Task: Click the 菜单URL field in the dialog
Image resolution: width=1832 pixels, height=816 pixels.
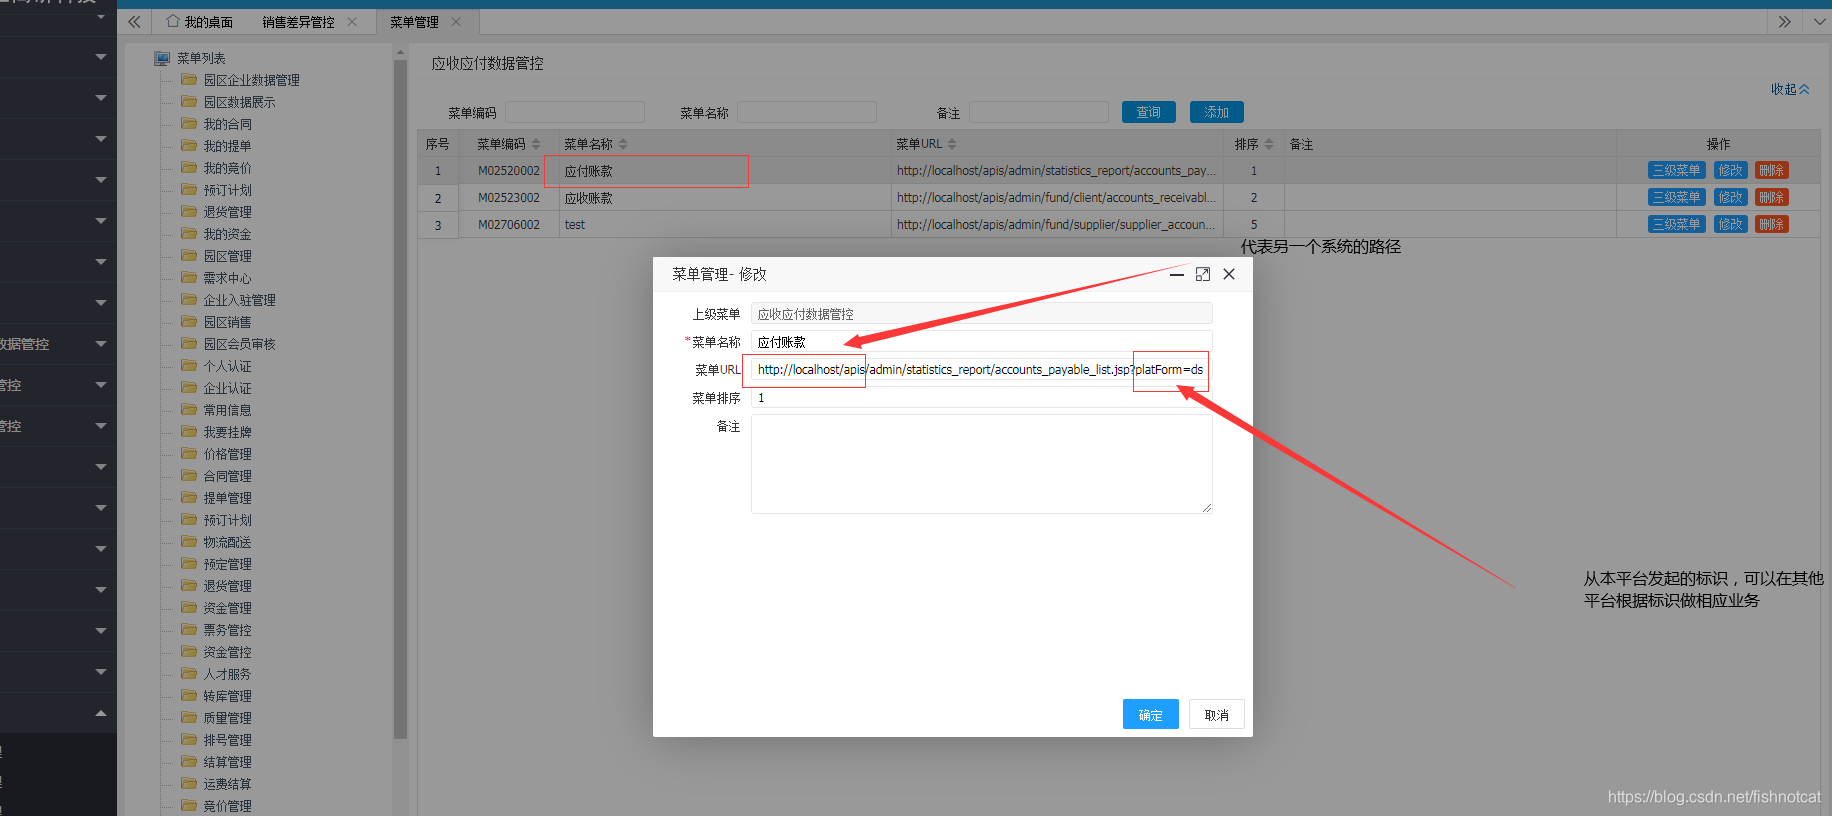Action: pyautogui.click(x=982, y=370)
